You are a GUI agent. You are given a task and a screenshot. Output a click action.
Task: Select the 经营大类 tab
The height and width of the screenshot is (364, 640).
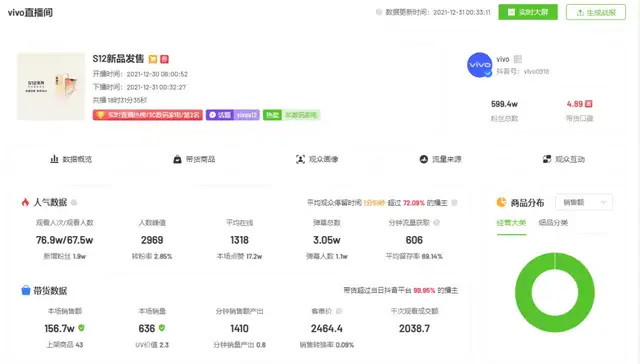click(x=511, y=223)
